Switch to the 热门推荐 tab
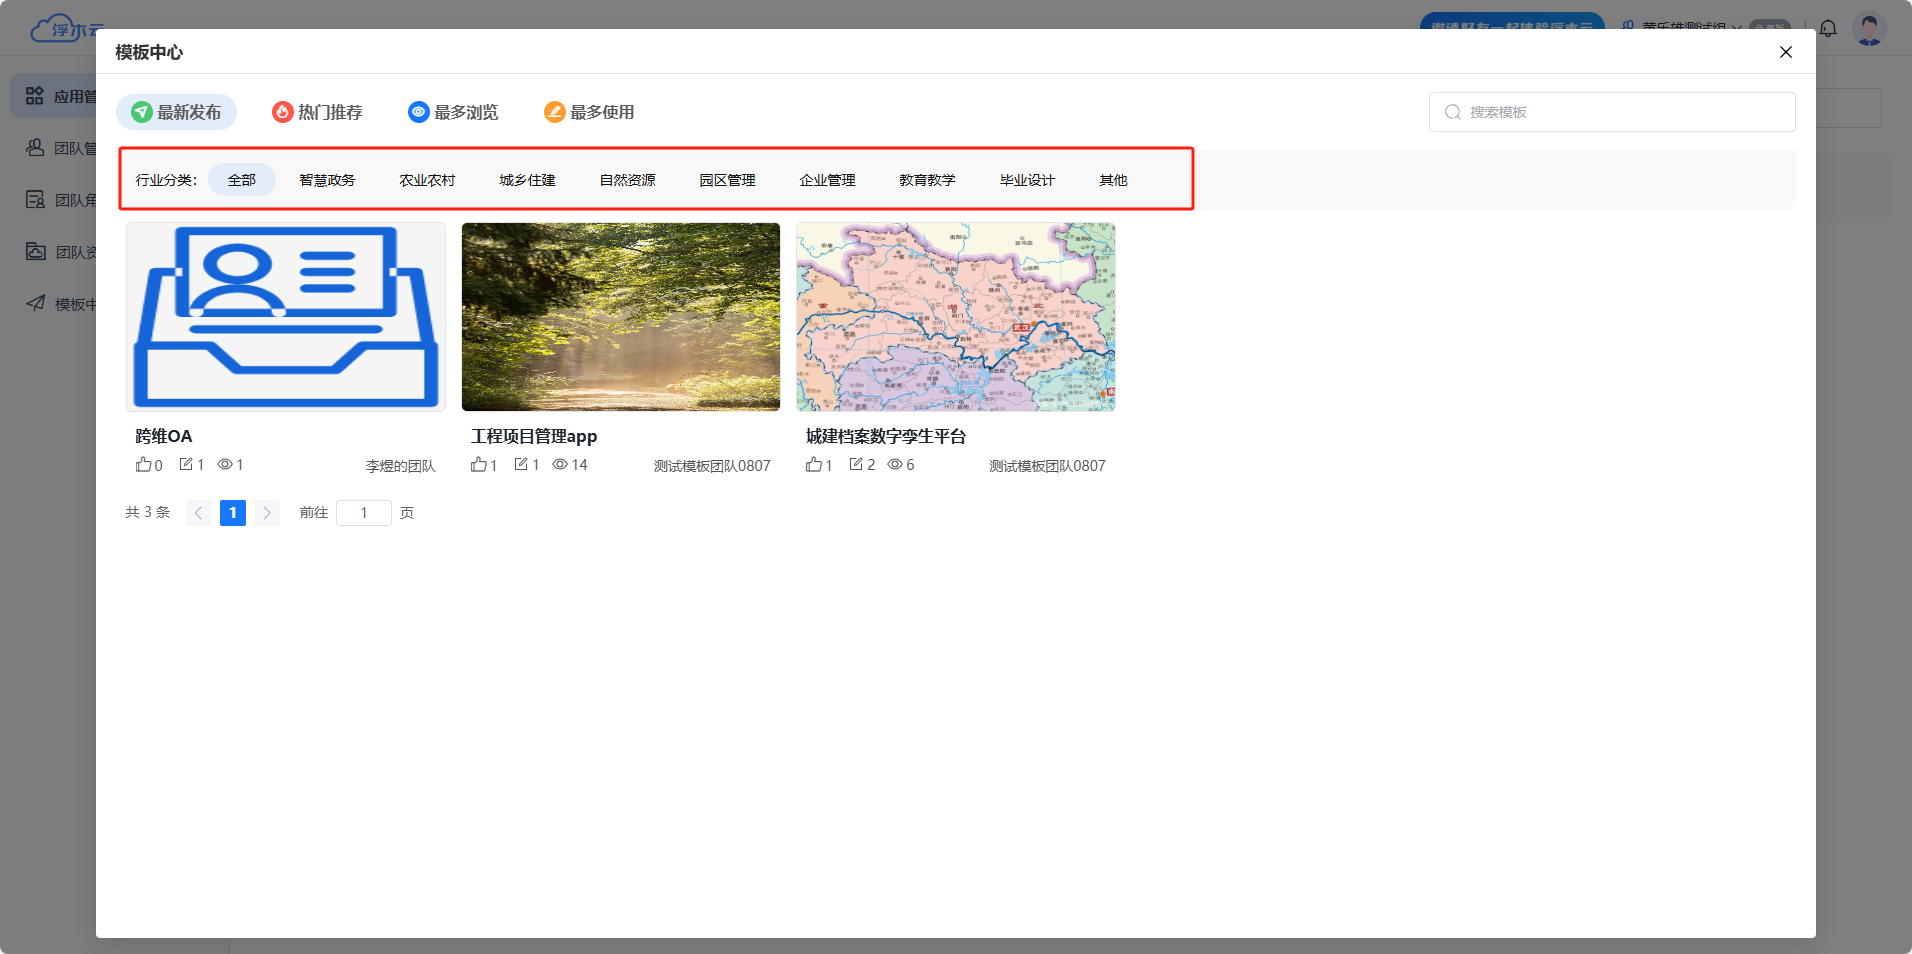1912x954 pixels. (x=317, y=112)
